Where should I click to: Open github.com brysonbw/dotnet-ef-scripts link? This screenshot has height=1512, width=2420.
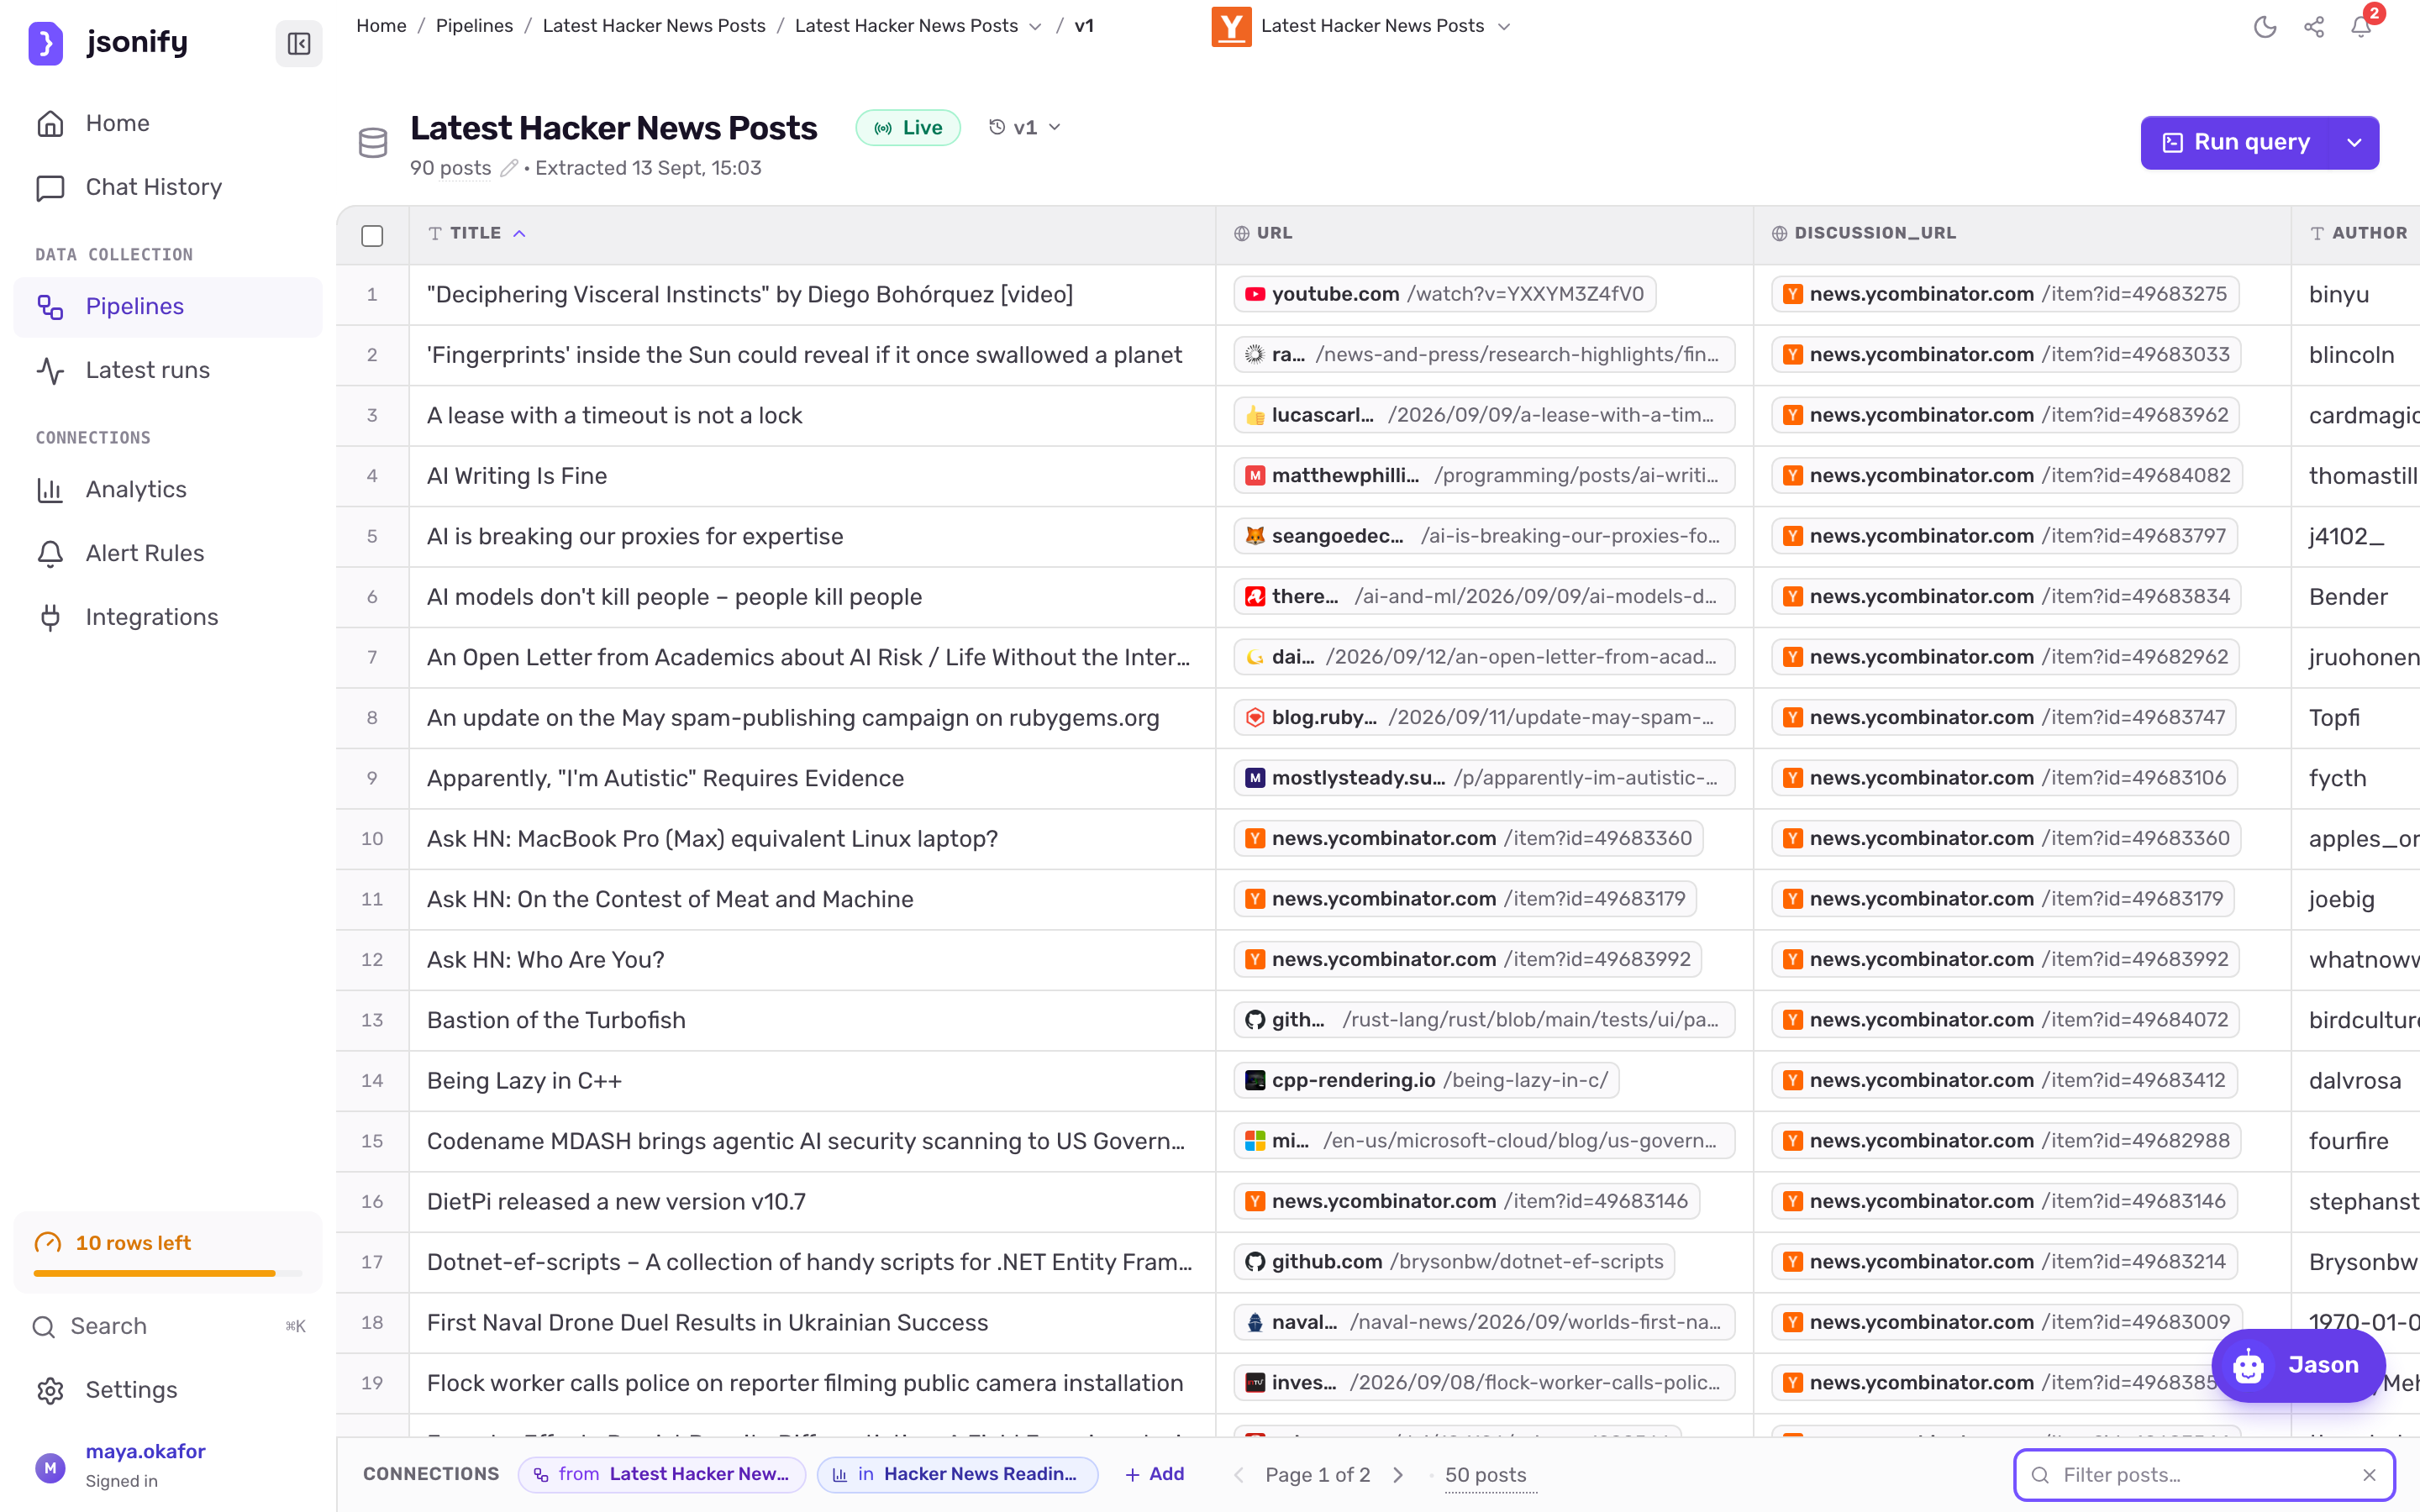(1454, 1262)
